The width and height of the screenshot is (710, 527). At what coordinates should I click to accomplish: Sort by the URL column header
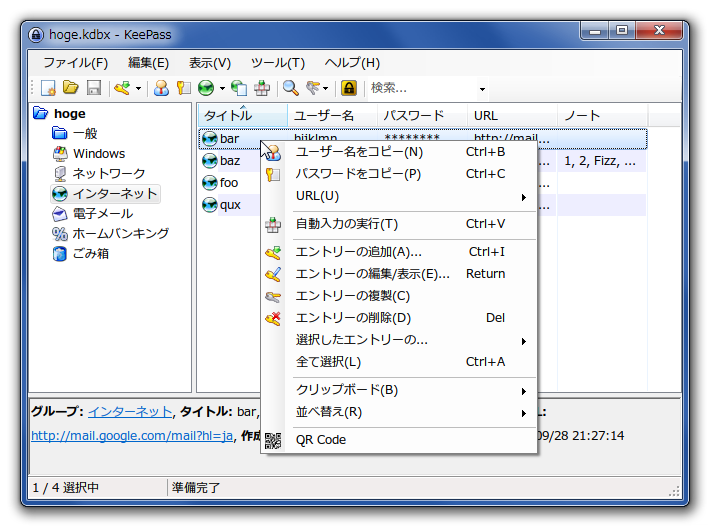pyautogui.click(x=512, y=115)
